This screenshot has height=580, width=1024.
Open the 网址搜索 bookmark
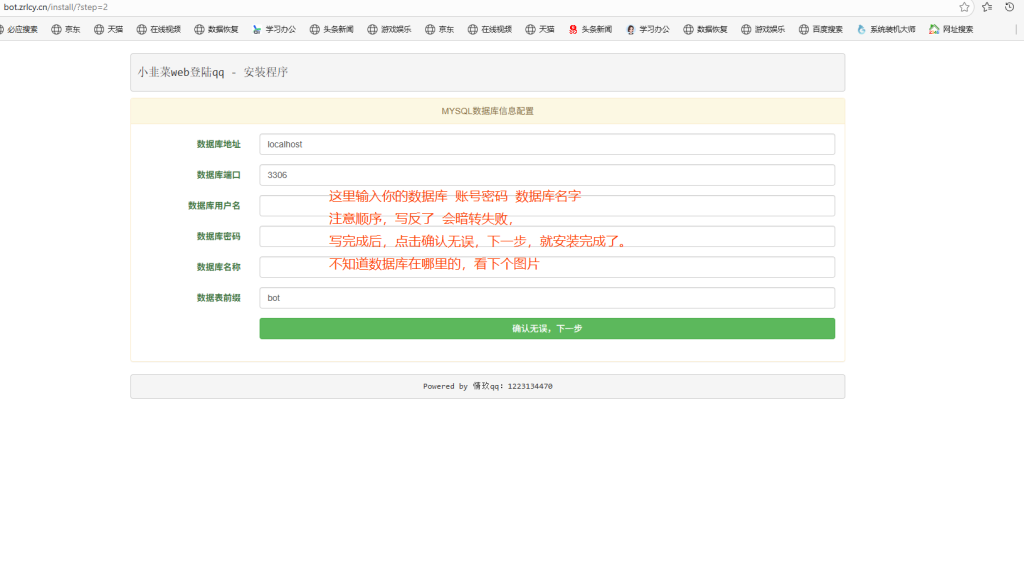(x=950, y=29)
